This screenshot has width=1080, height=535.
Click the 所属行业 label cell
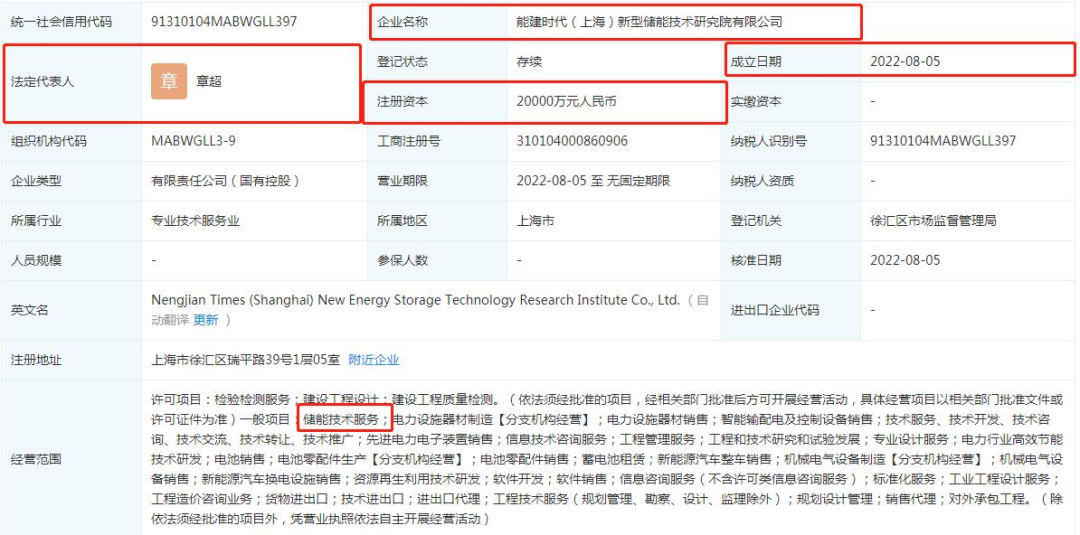pos(71,221)
